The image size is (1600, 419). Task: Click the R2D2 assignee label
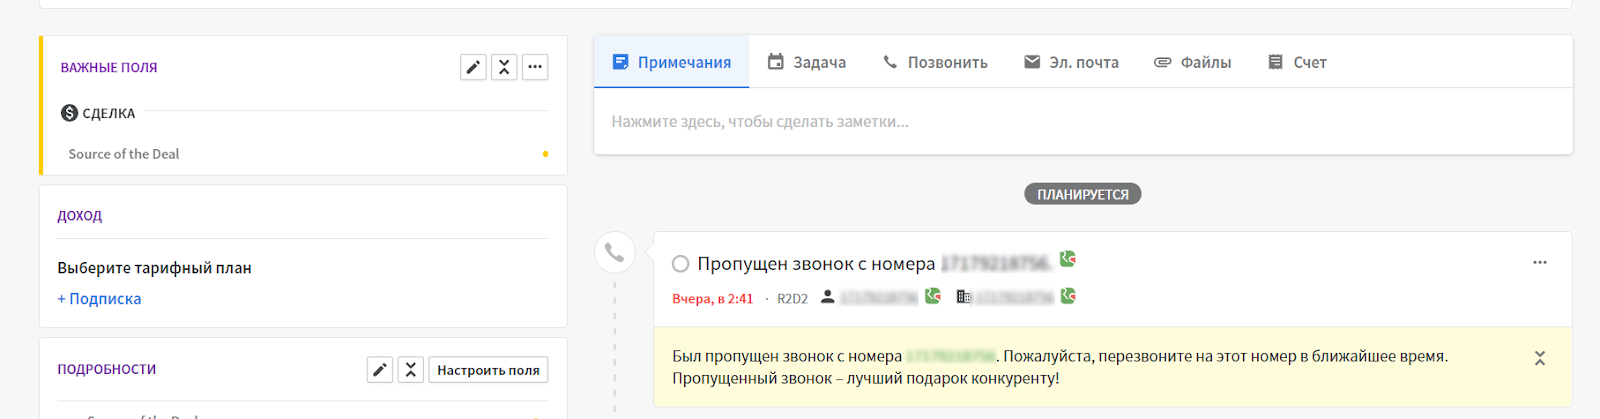point(792,299)
